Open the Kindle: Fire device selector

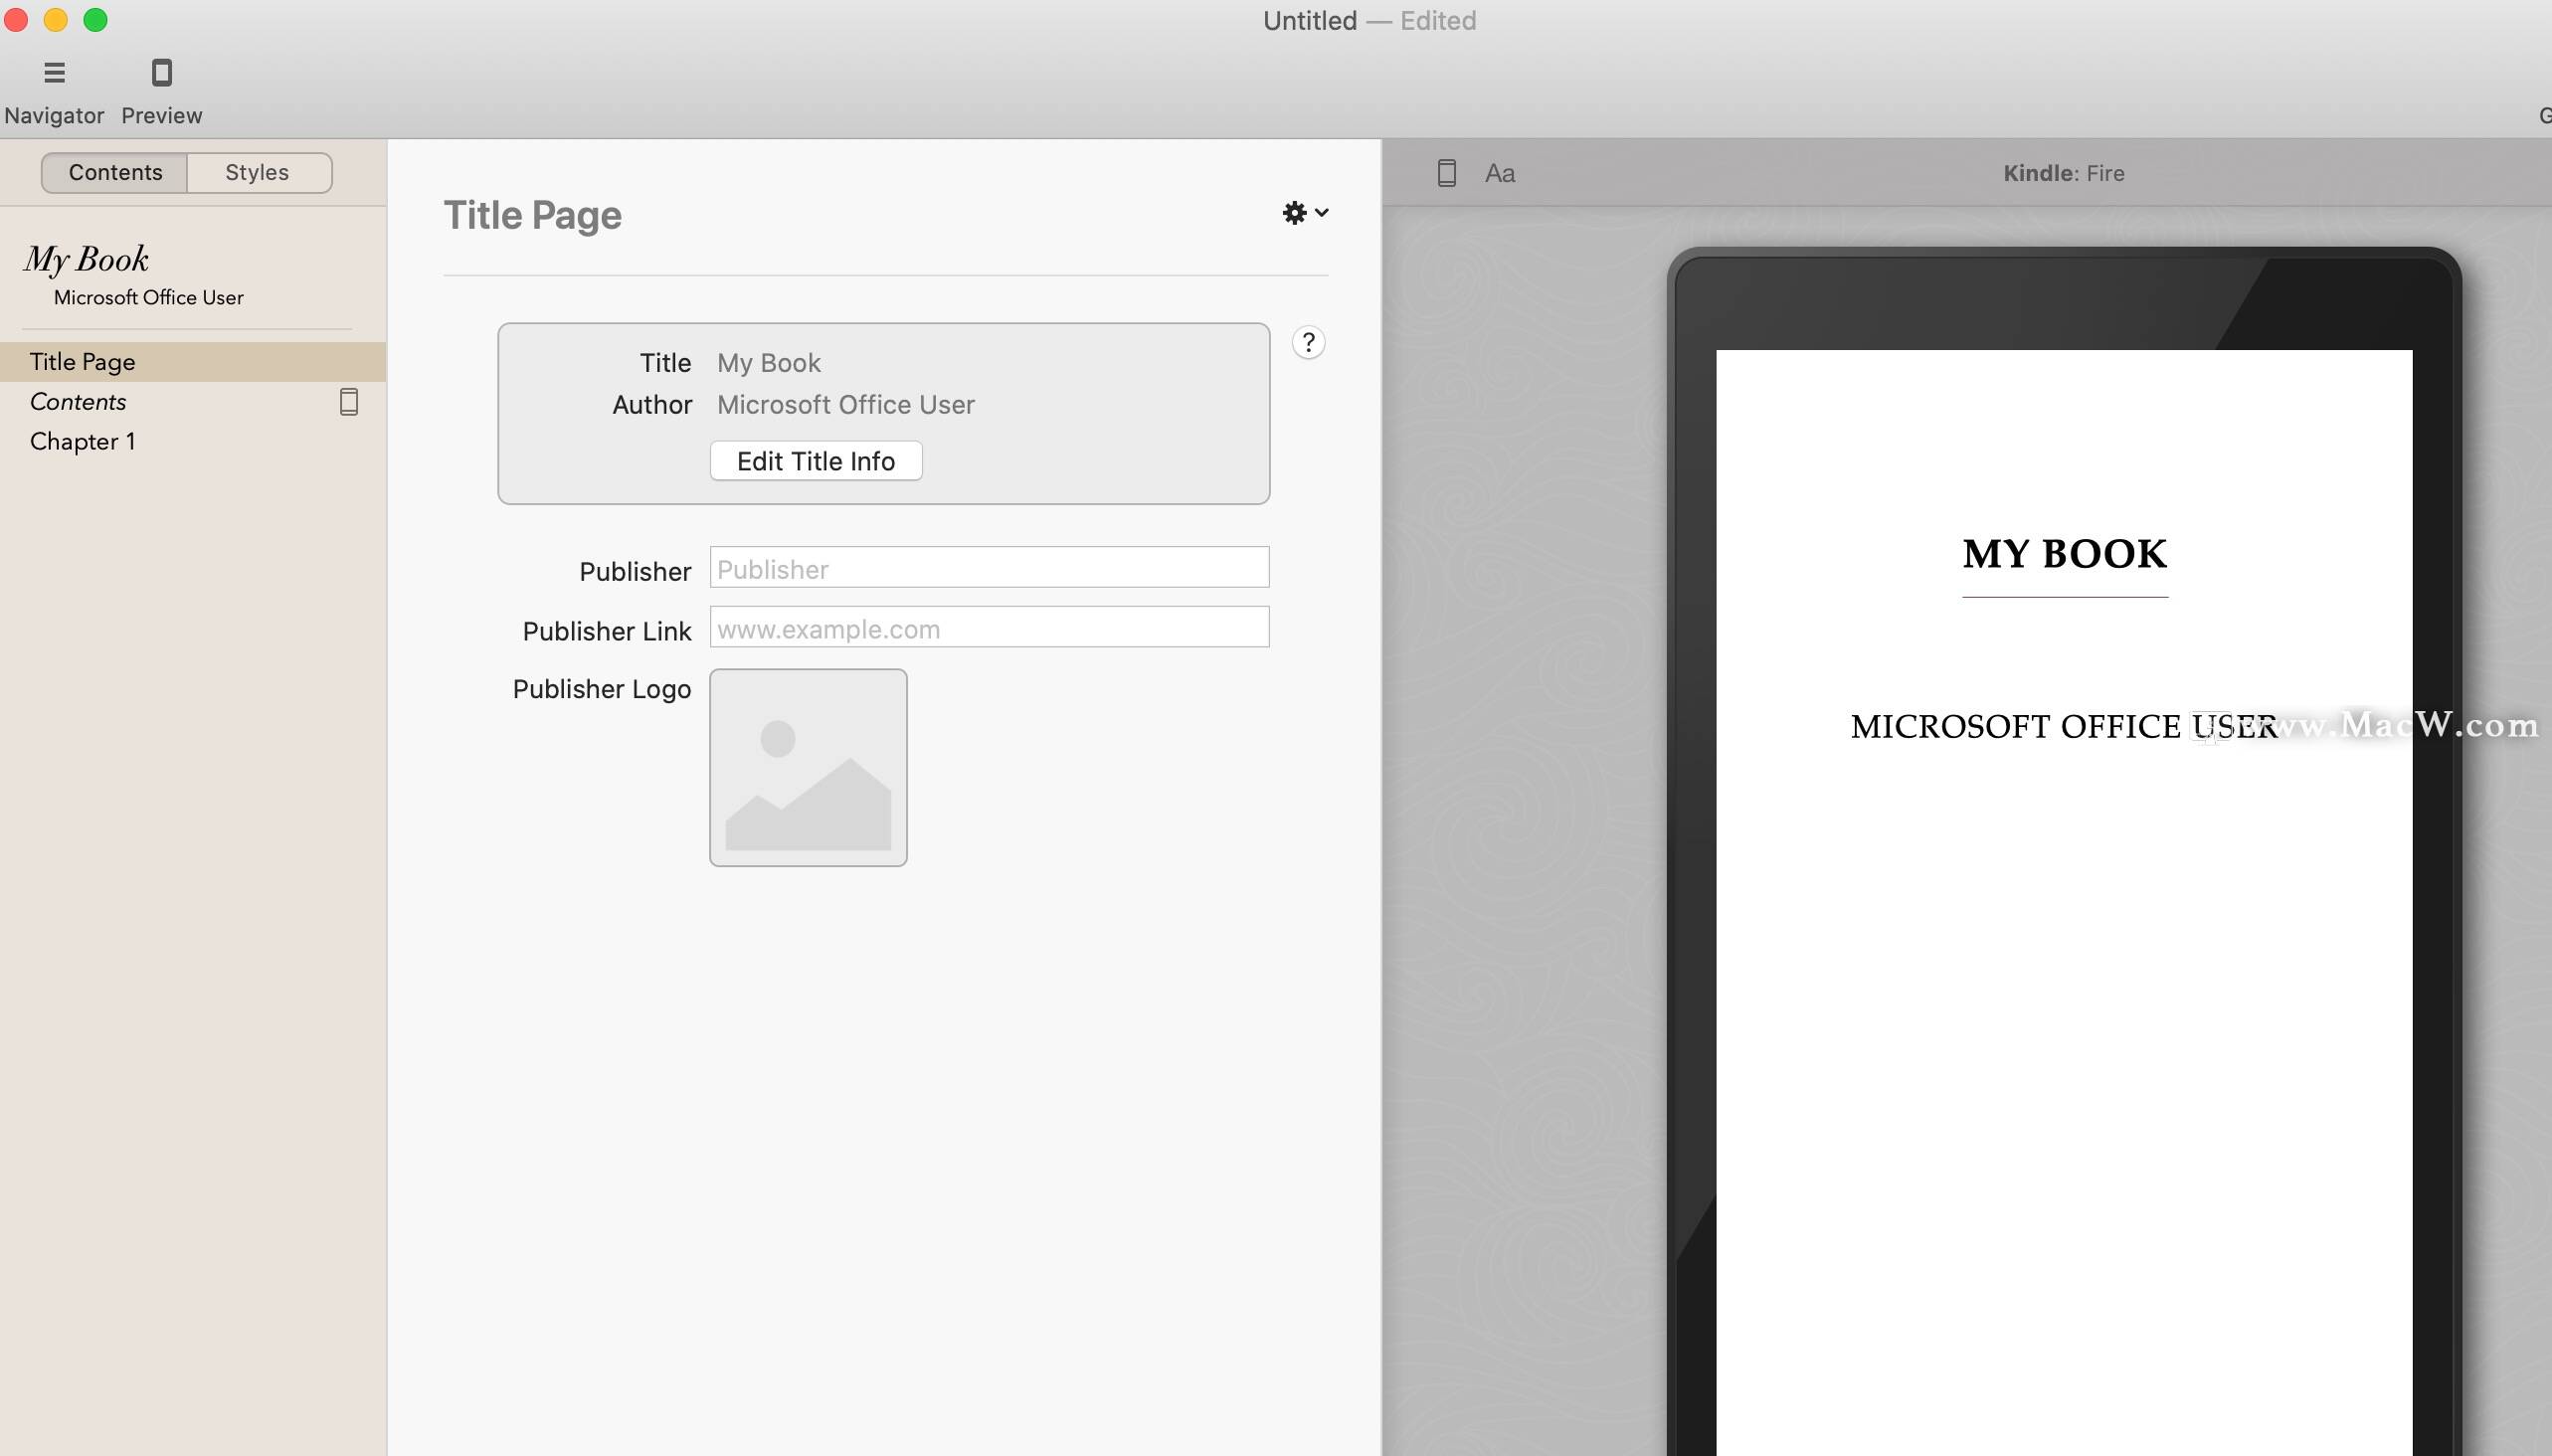pyautogui.click(x=2063, y=172)
